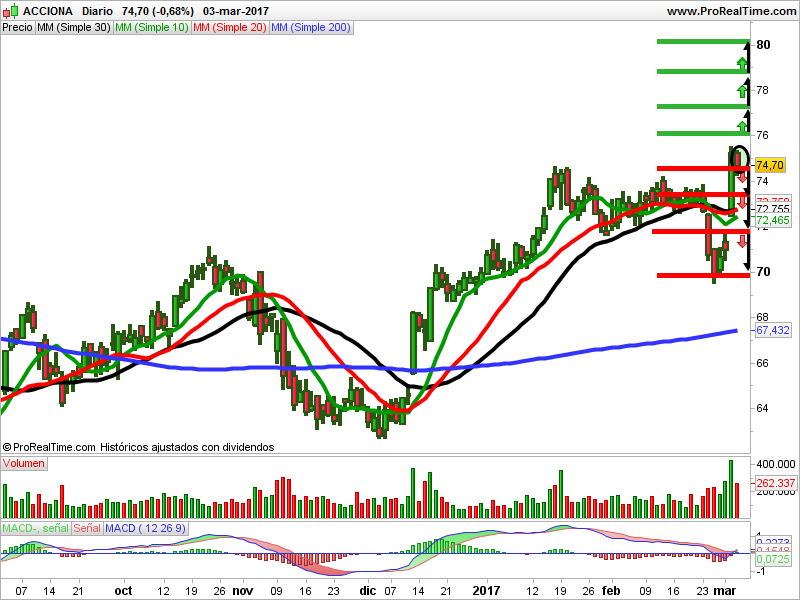This screenshot has height=600, width=800.
Task: Click the 74,70 (-0,68%) quote in header
Action: pyautogui.click(x=158, y=11)
